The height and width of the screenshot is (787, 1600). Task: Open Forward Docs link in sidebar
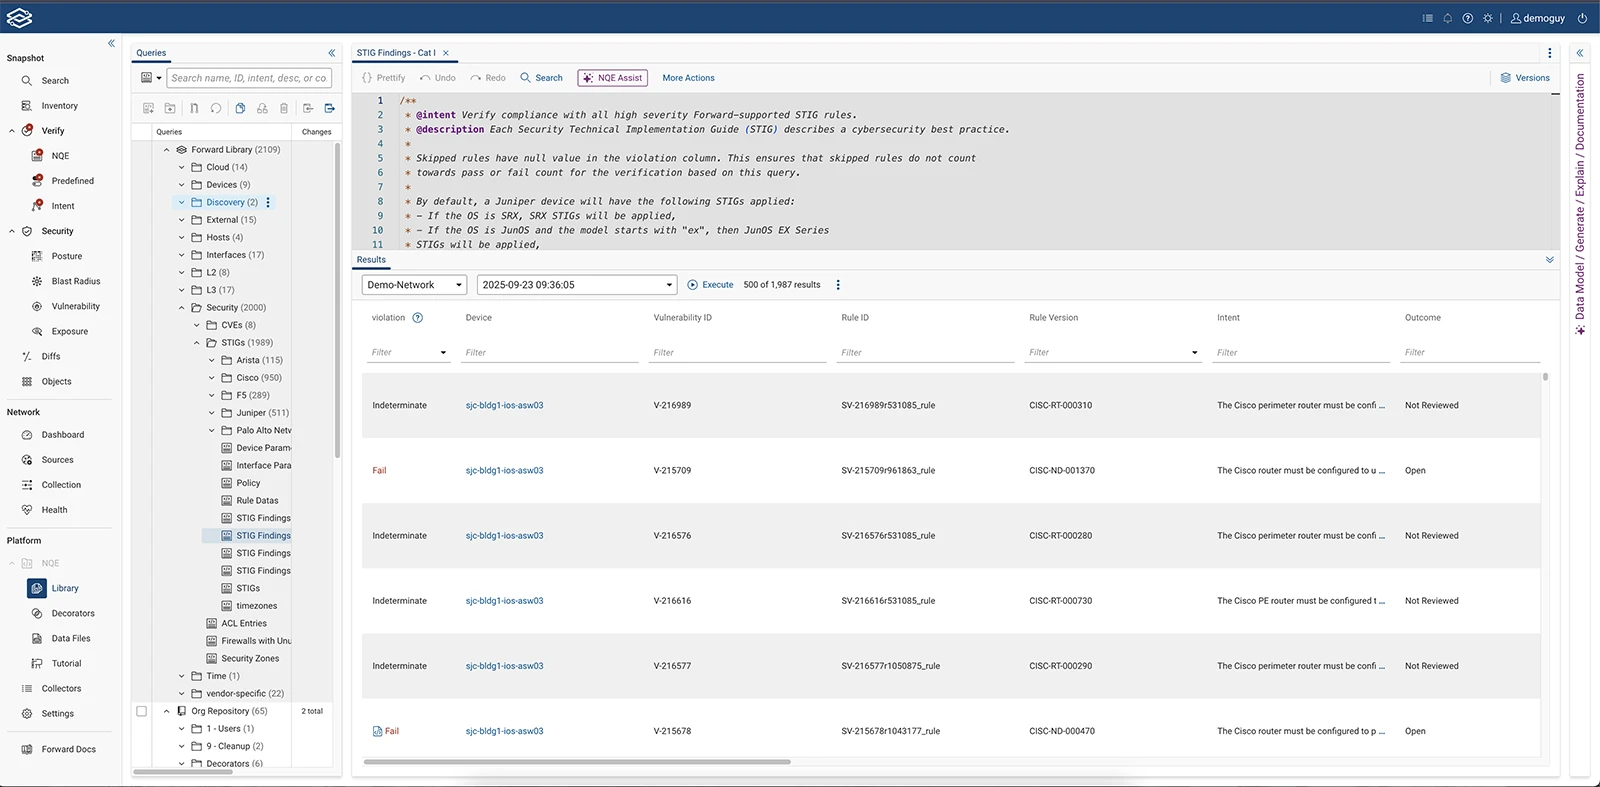69,749
